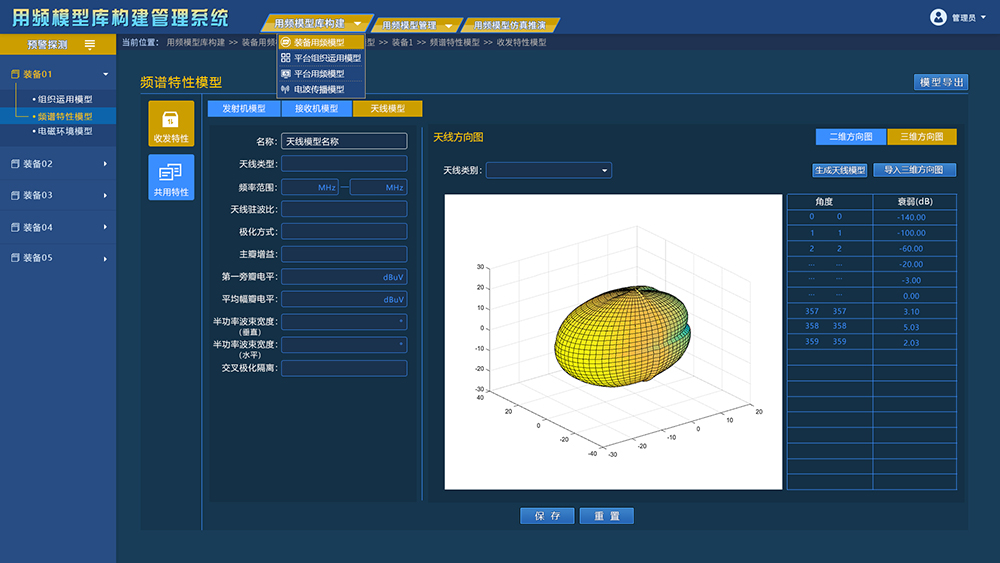
Task: Click the 生成天线模型 button
Action: click(x=840, y=170)
